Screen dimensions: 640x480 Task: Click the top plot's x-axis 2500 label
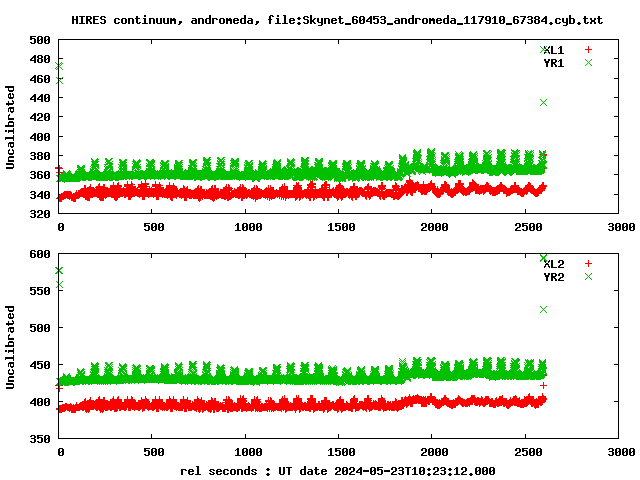pos(528,227)
